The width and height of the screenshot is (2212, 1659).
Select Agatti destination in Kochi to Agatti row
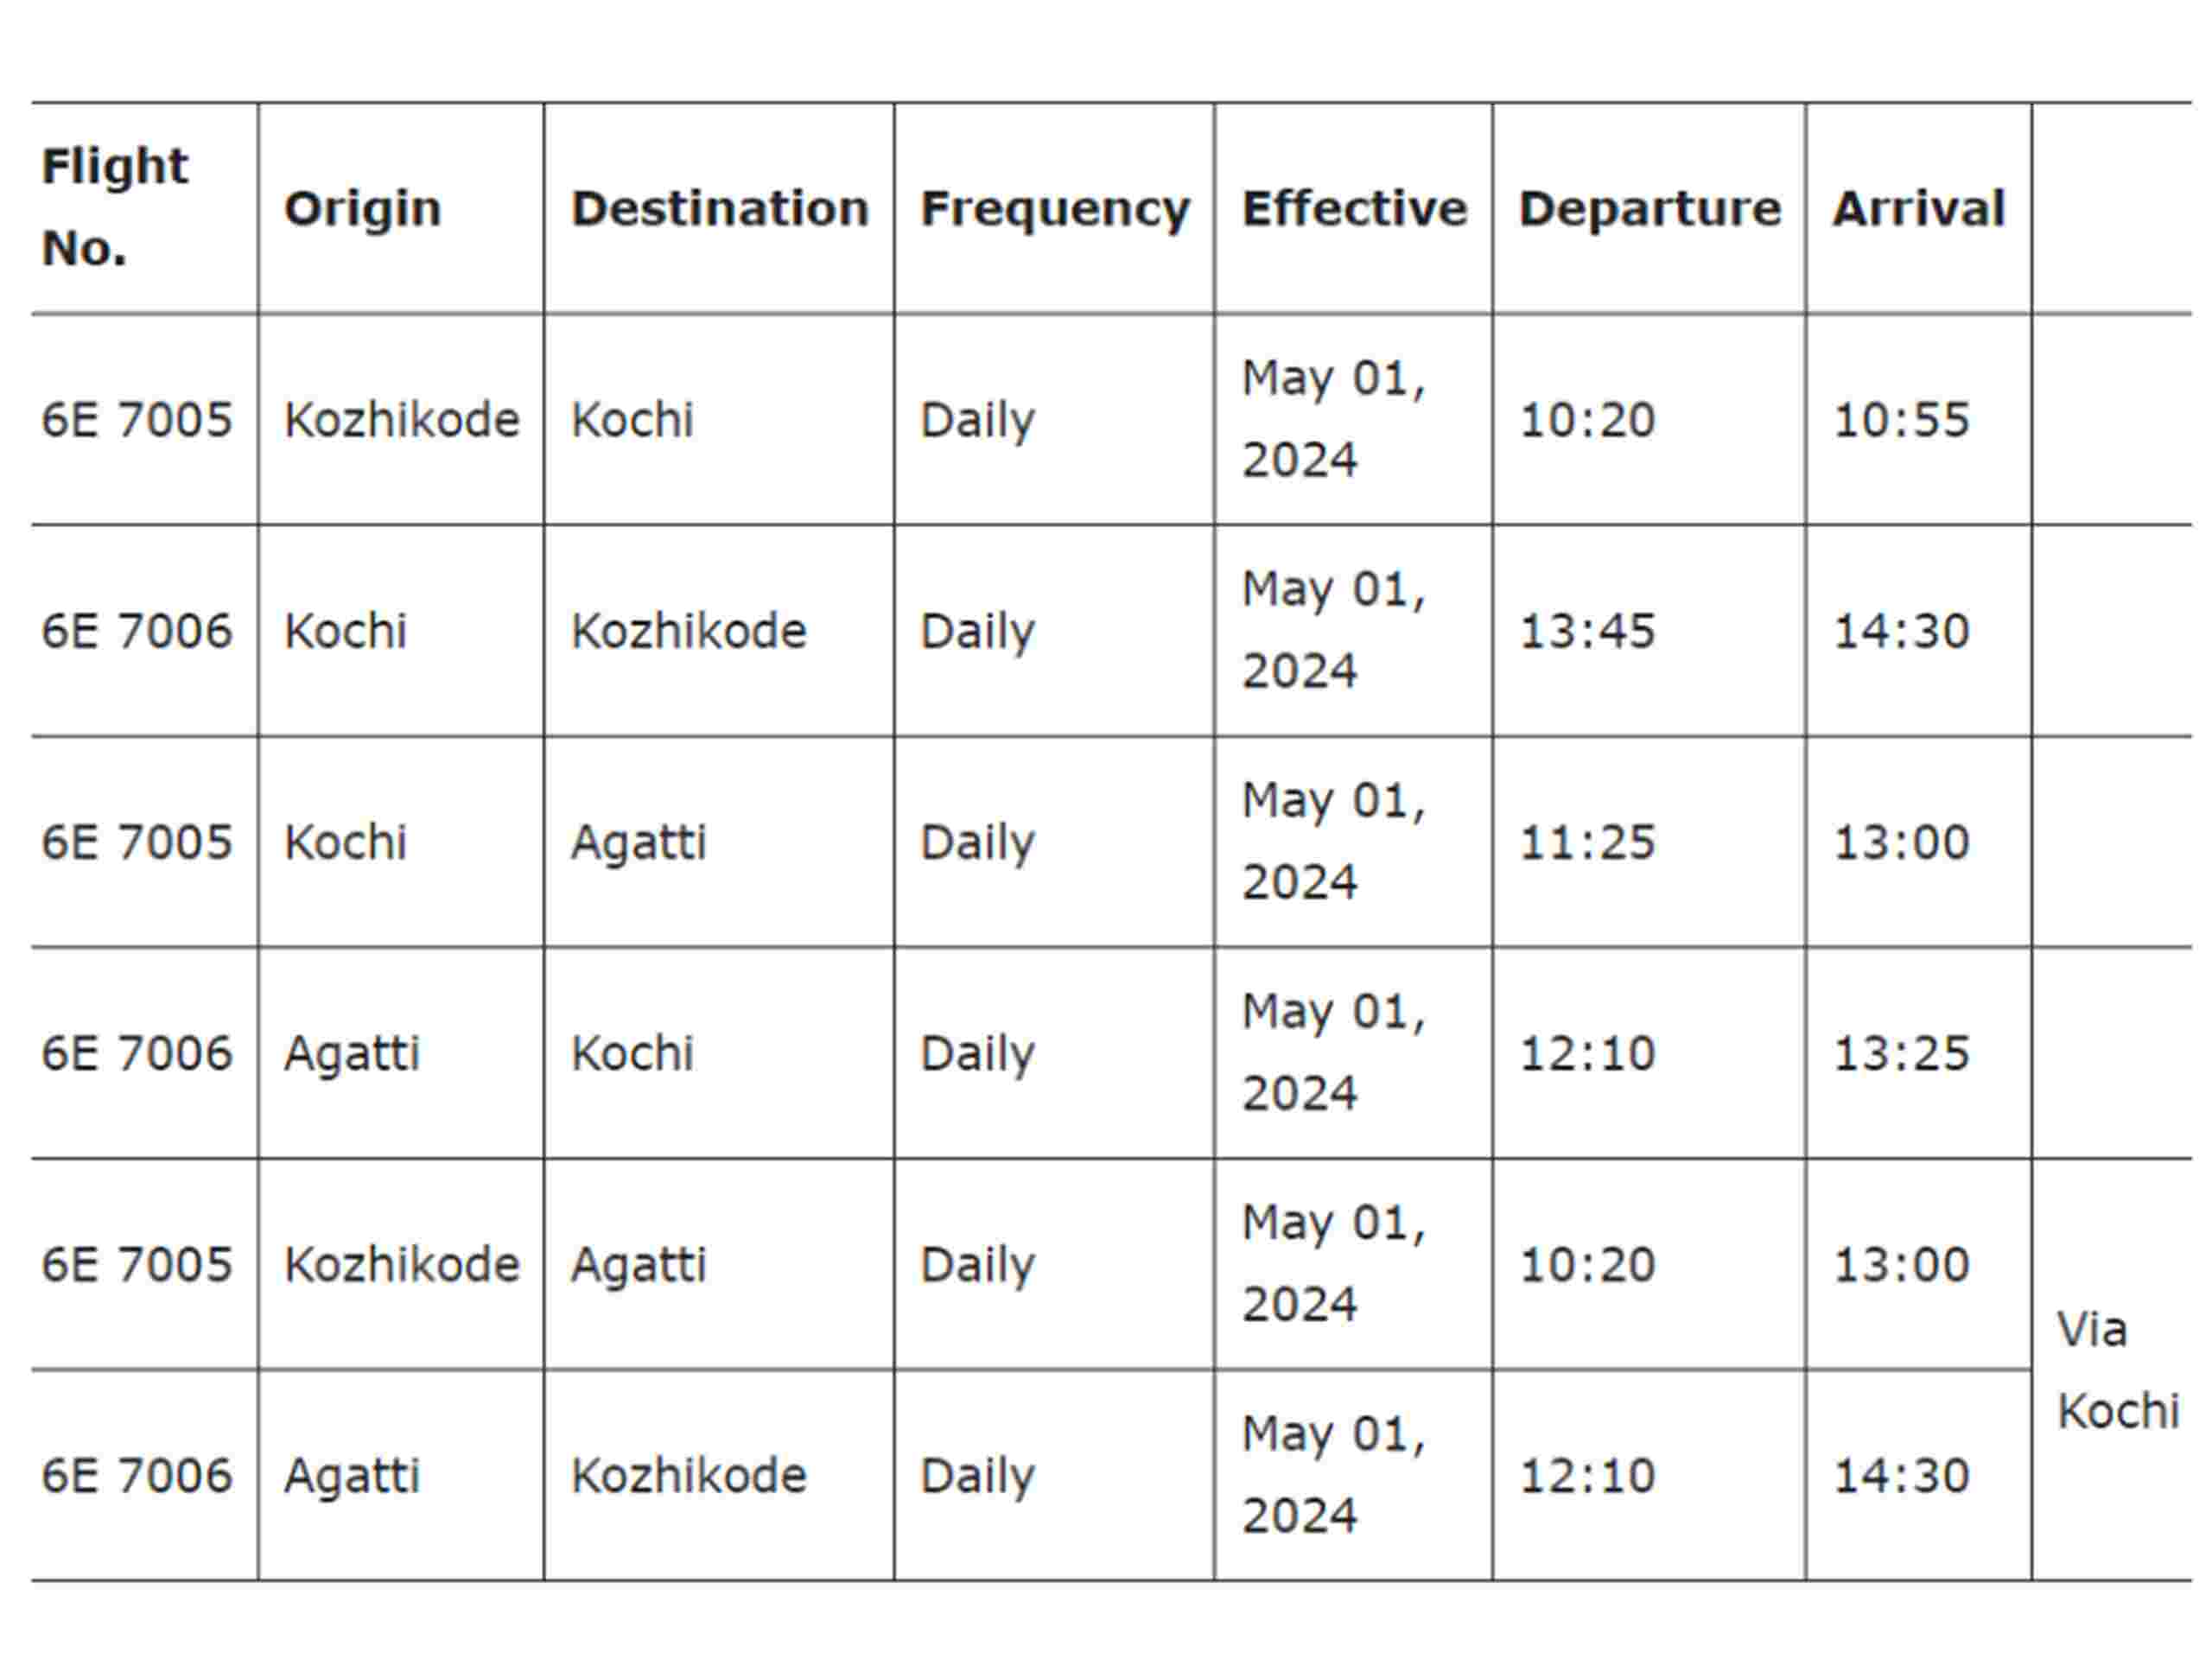638,842
